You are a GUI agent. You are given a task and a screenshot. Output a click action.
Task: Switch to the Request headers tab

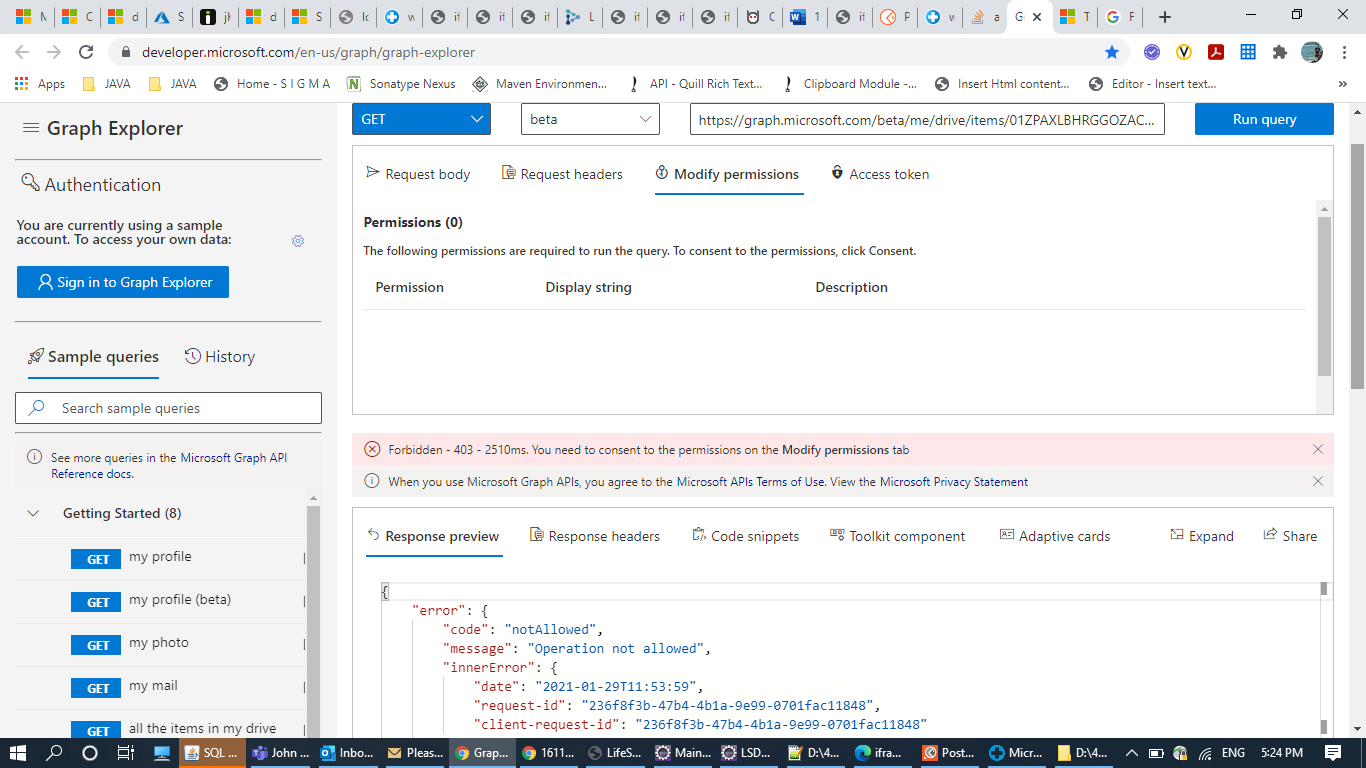click(x=562, y=174)
